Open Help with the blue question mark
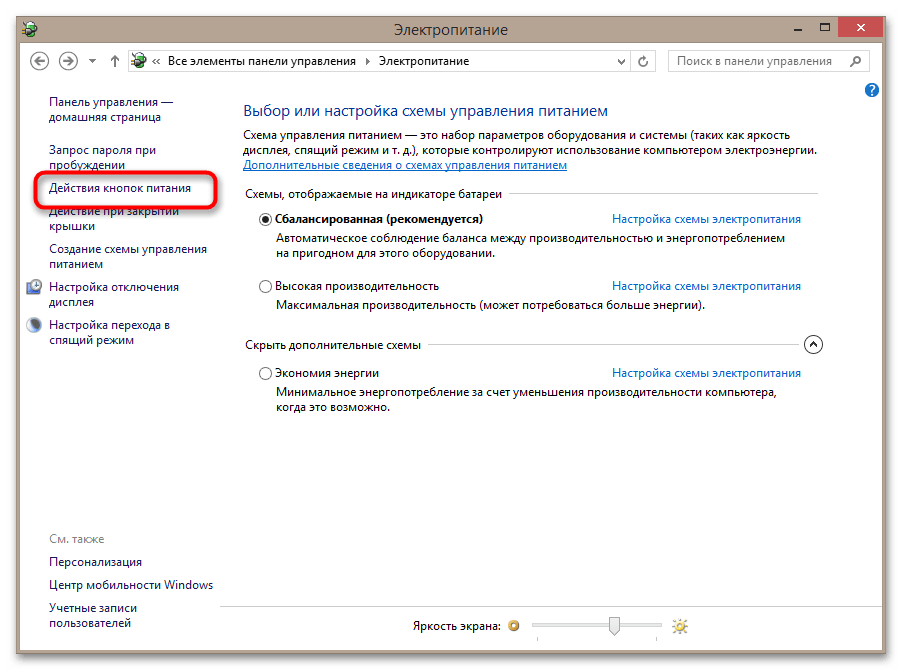 (872, 90)
